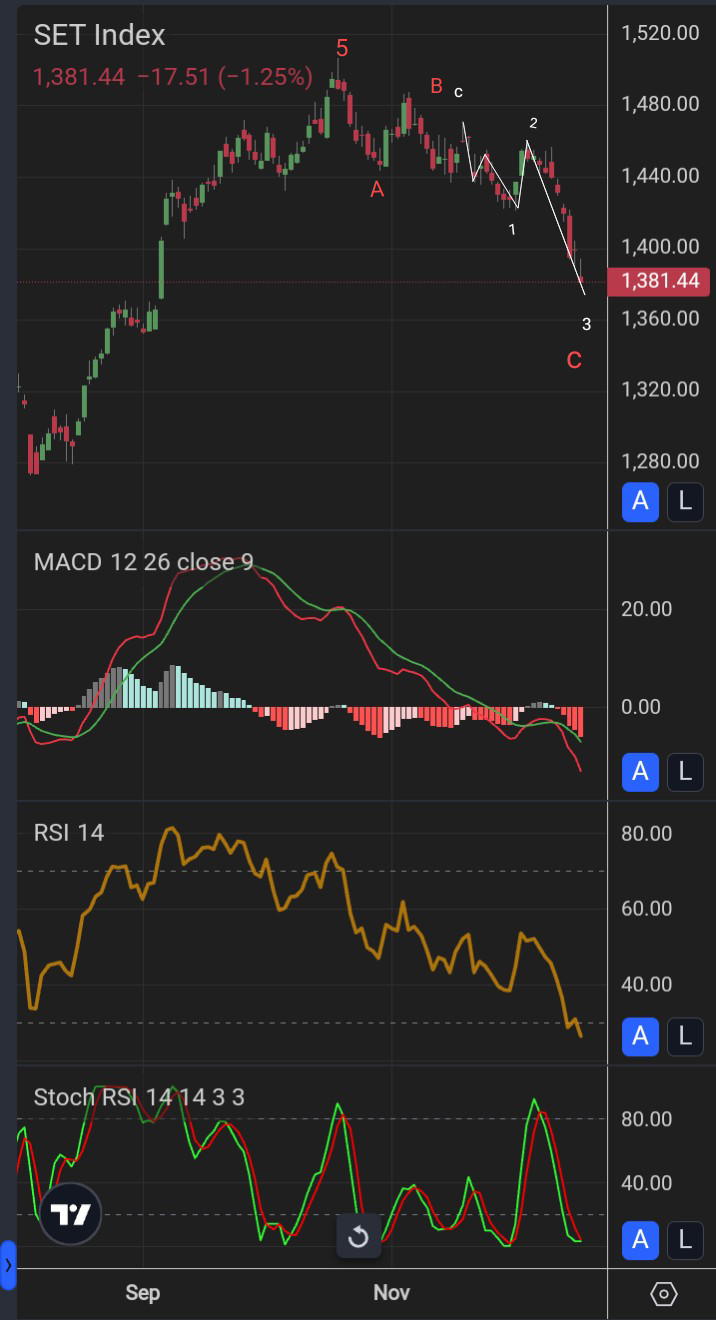Toggle log scale in the RSI pane

[685, 1036]
